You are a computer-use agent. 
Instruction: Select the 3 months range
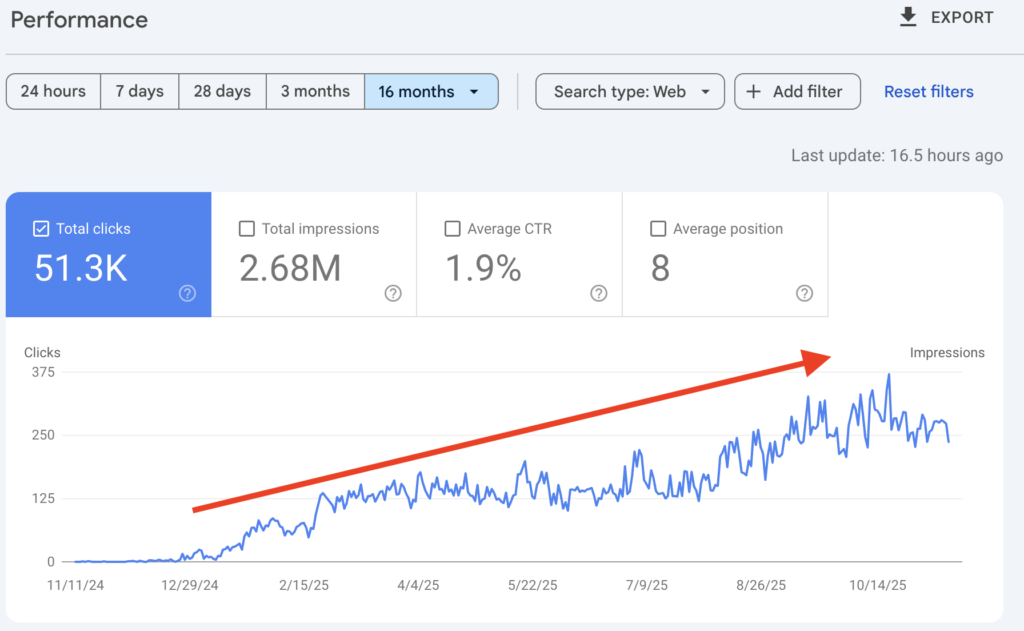(x=315, y=91)
